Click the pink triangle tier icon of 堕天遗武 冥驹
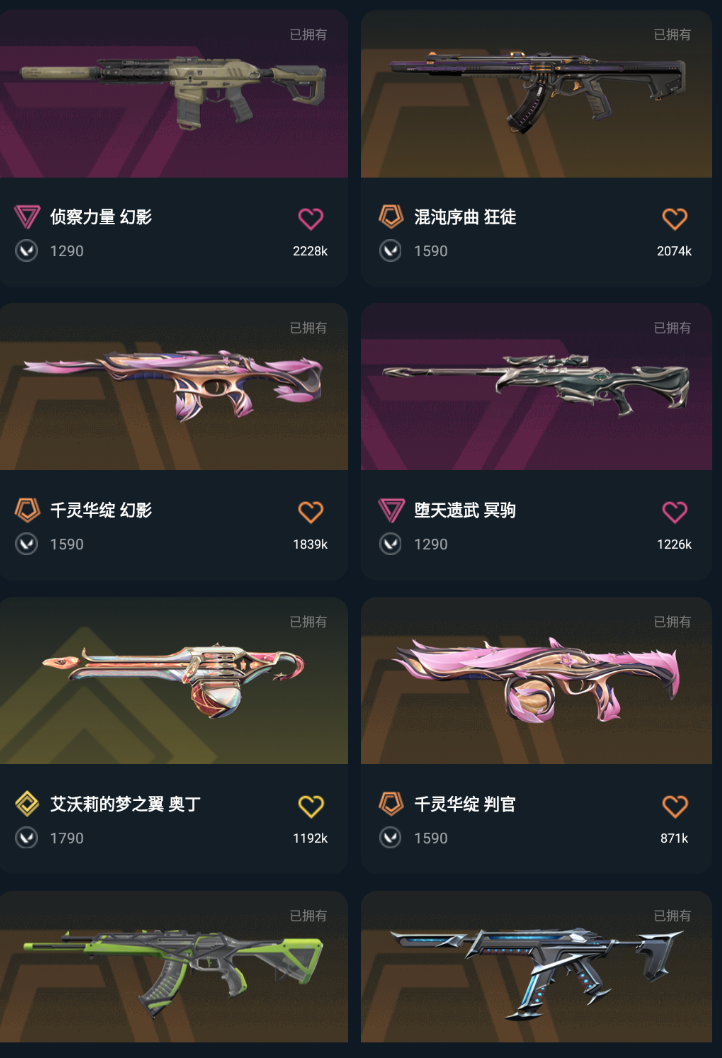This screenshot has height=1058, width=722. coord(391,510)
